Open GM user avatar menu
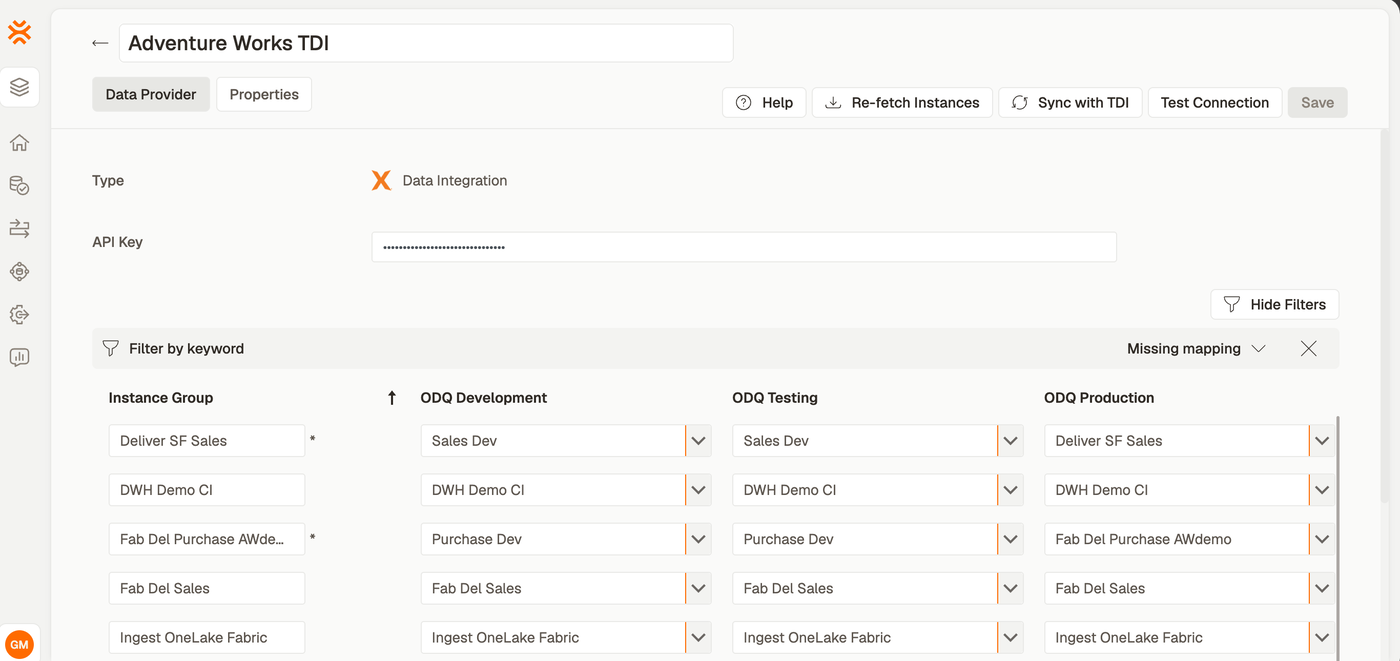The height and width of the screenshot is (661, 1400). click(19, 645)
